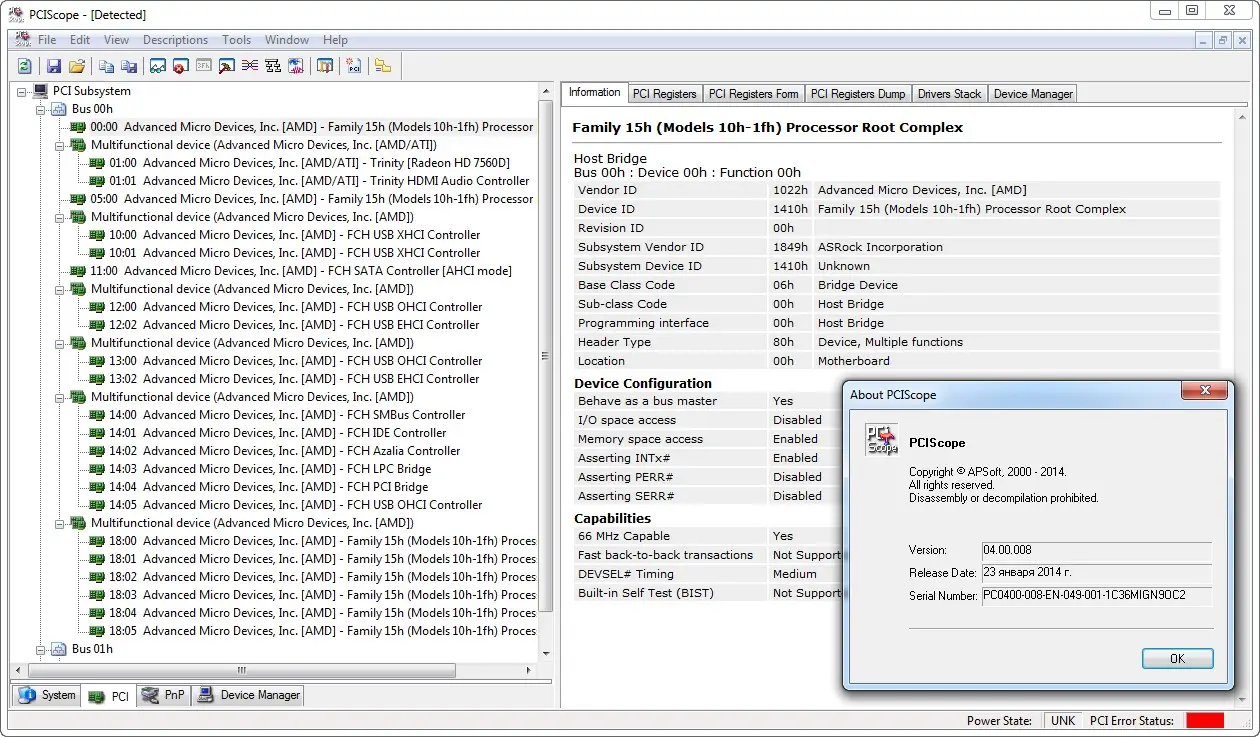Screen dimensions: 1260x737
Task: Click the Serial Number field in About dialog
Action: click(1096, 596)
